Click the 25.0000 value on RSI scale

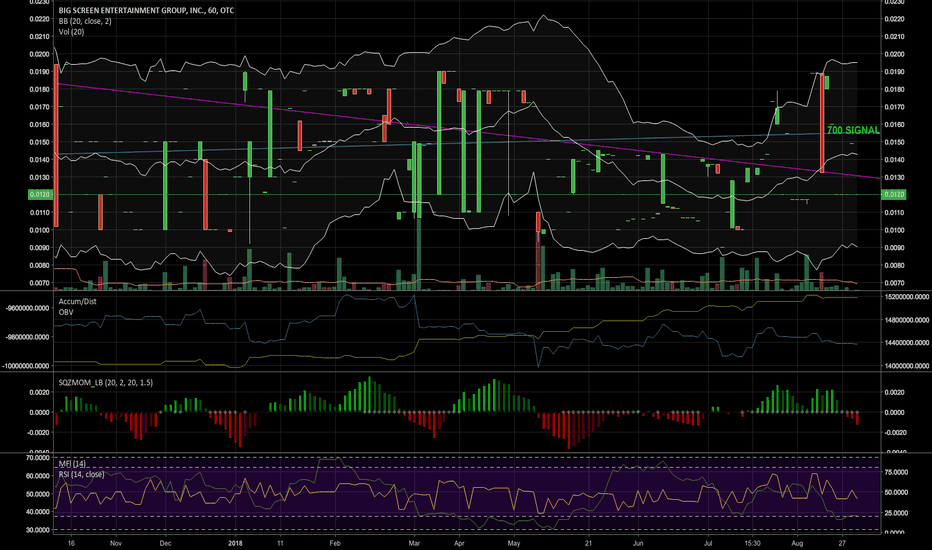click(x=896, y=513)
